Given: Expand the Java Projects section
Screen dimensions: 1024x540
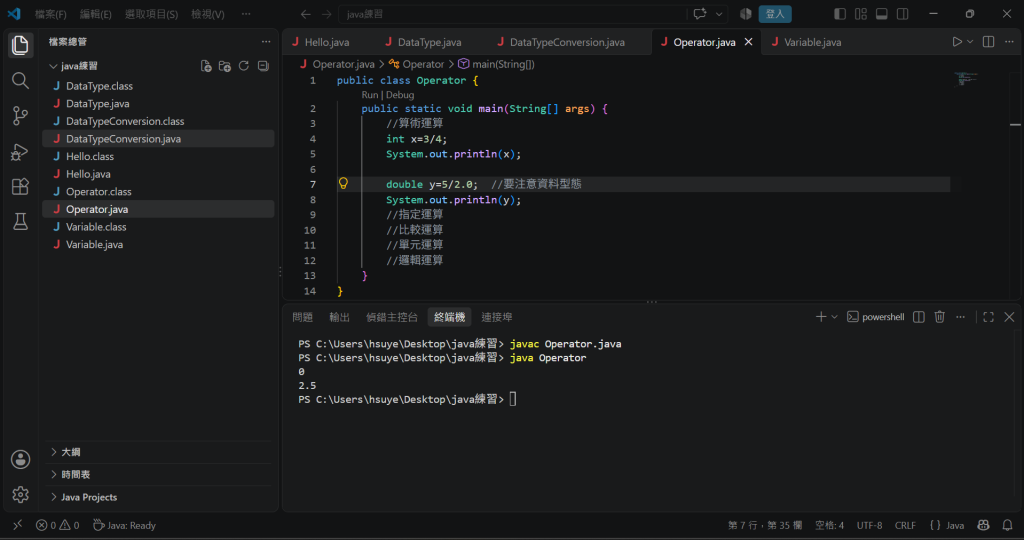Looking at the screenshot, I should (x=54, y=497).
